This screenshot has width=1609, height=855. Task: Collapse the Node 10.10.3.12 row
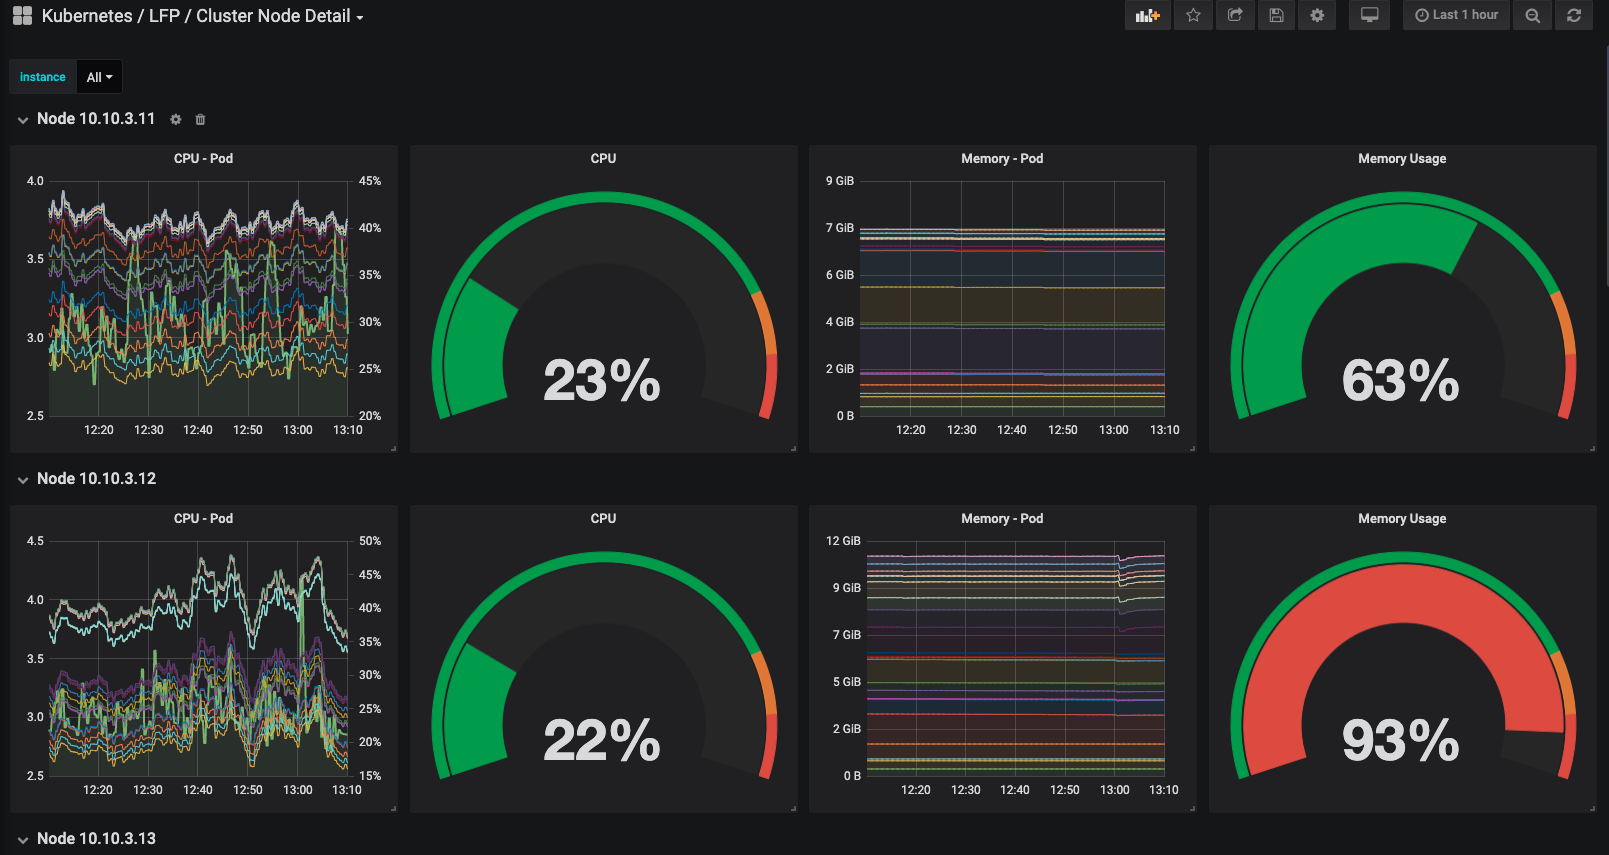23,480
